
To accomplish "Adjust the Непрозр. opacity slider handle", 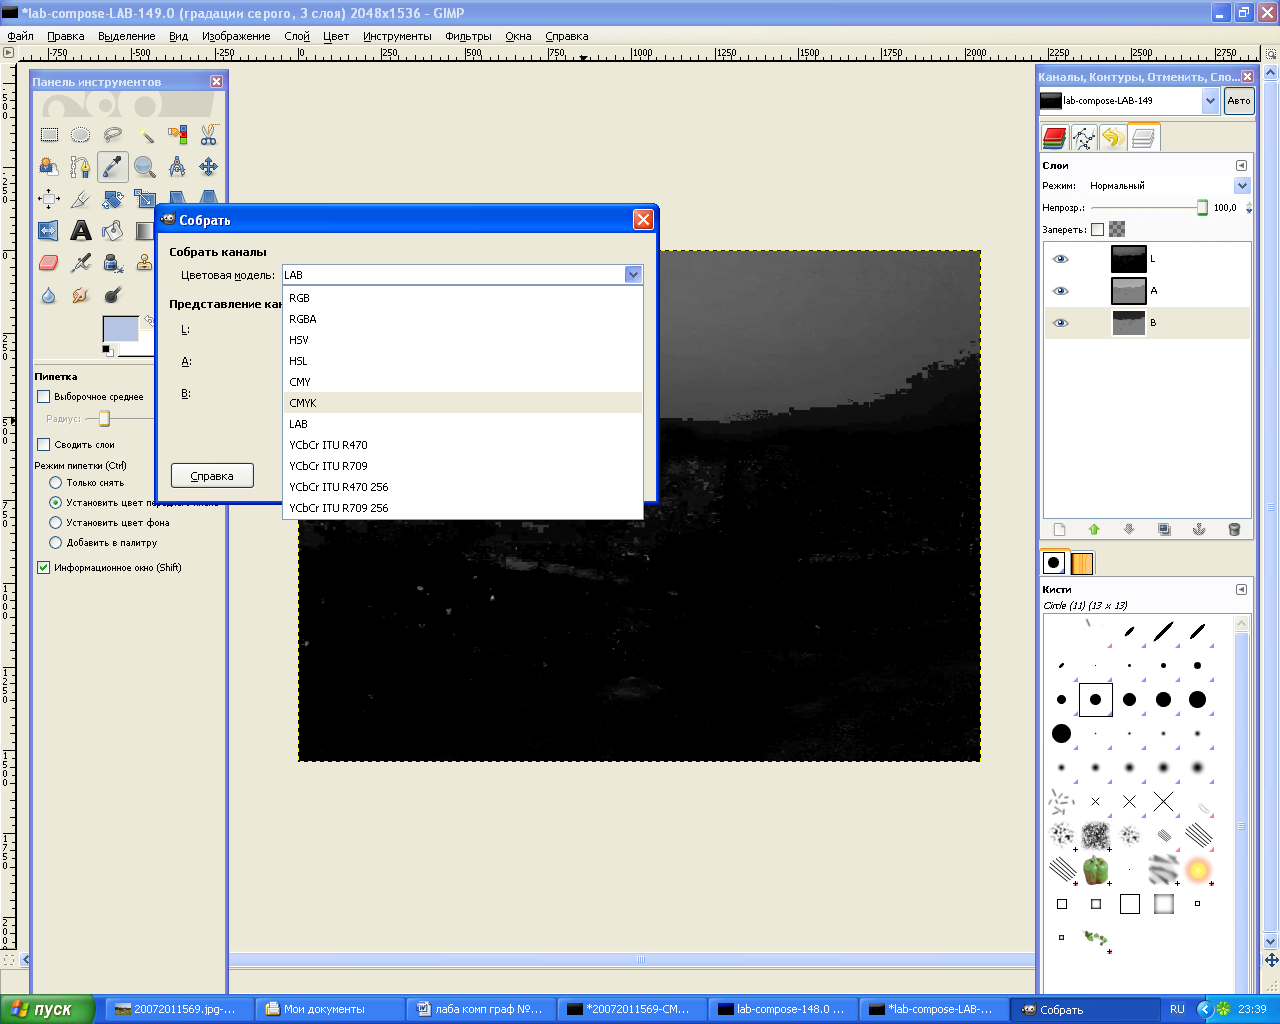I will (1202, 208).
